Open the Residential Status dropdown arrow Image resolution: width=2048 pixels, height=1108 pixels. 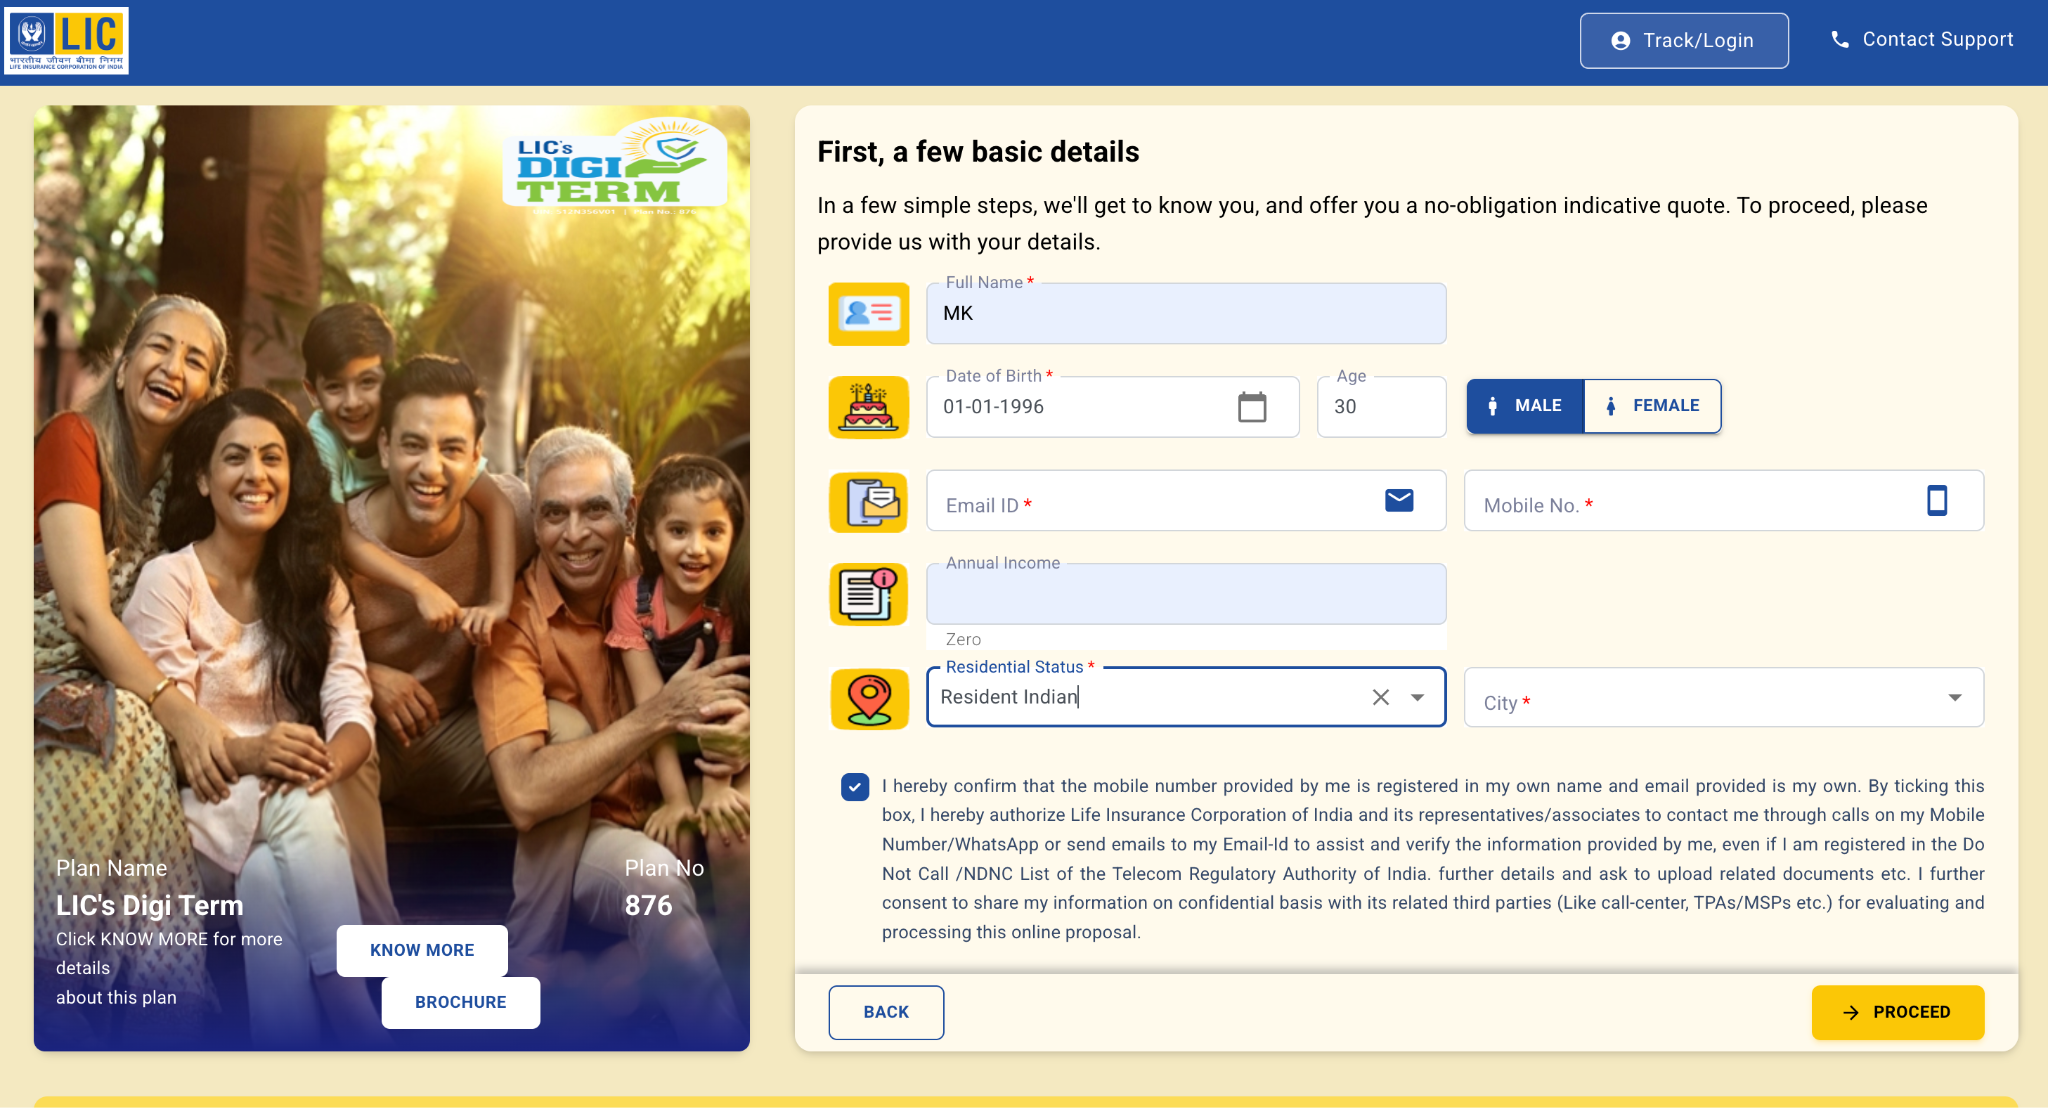pyautogui.click(x=1417, y=697)
